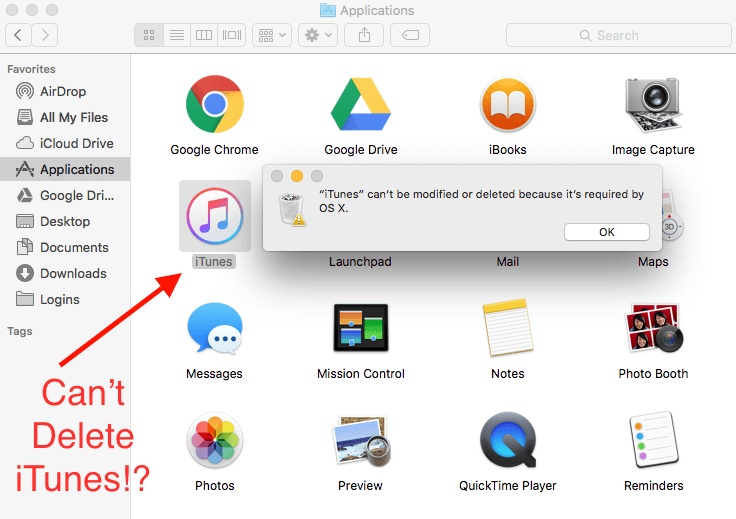Open Logins folder in the sidebar

click(x=65, y=299)
